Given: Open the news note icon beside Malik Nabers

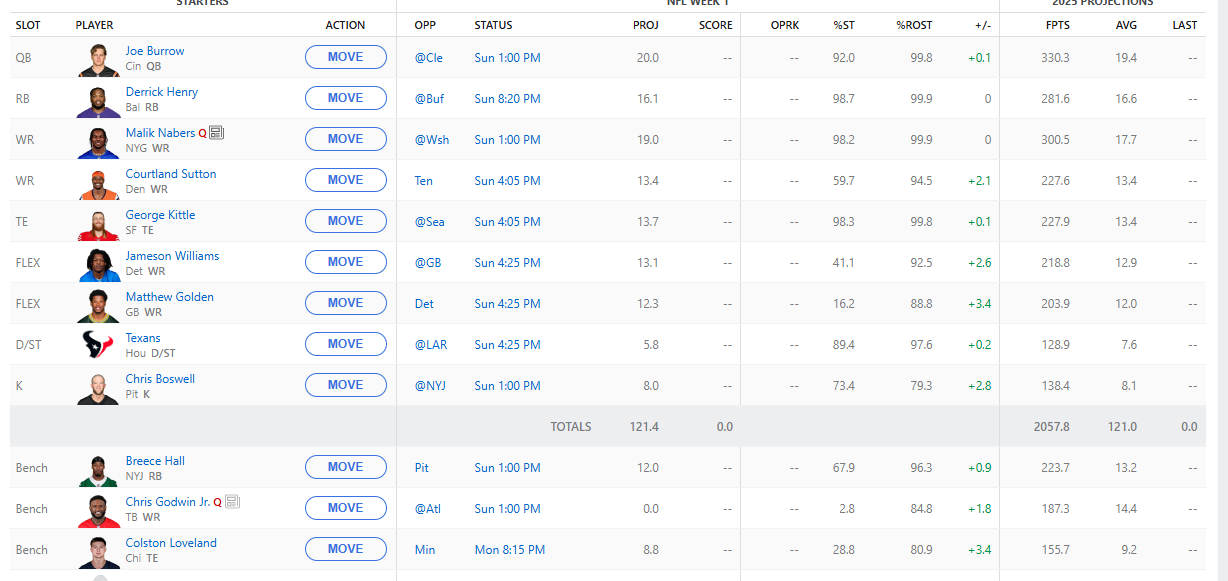Looking at the screenshot, I should click(217, 132).
